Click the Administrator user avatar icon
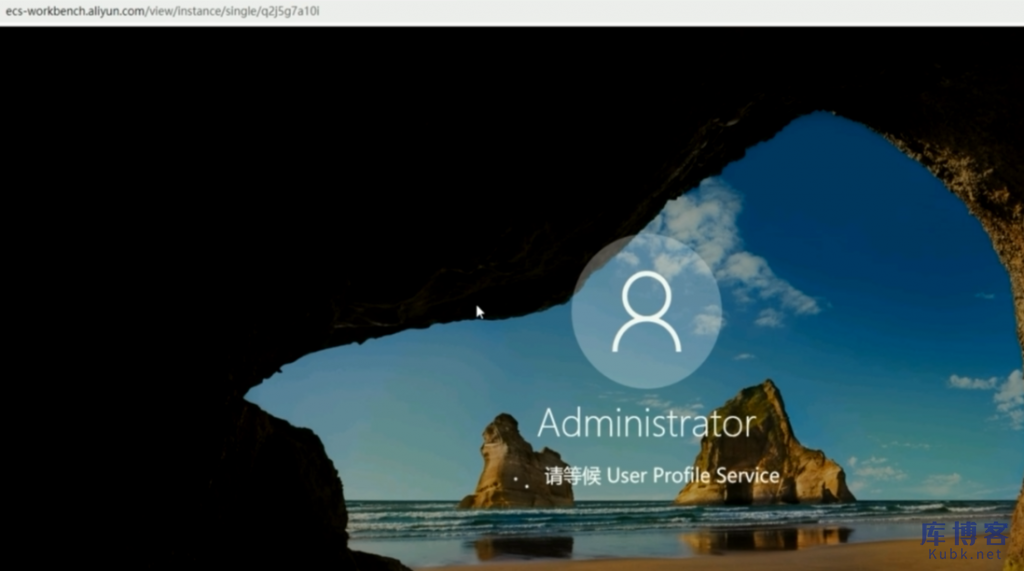Viewport: 1024px width, 571px height. tap(647, 312)
